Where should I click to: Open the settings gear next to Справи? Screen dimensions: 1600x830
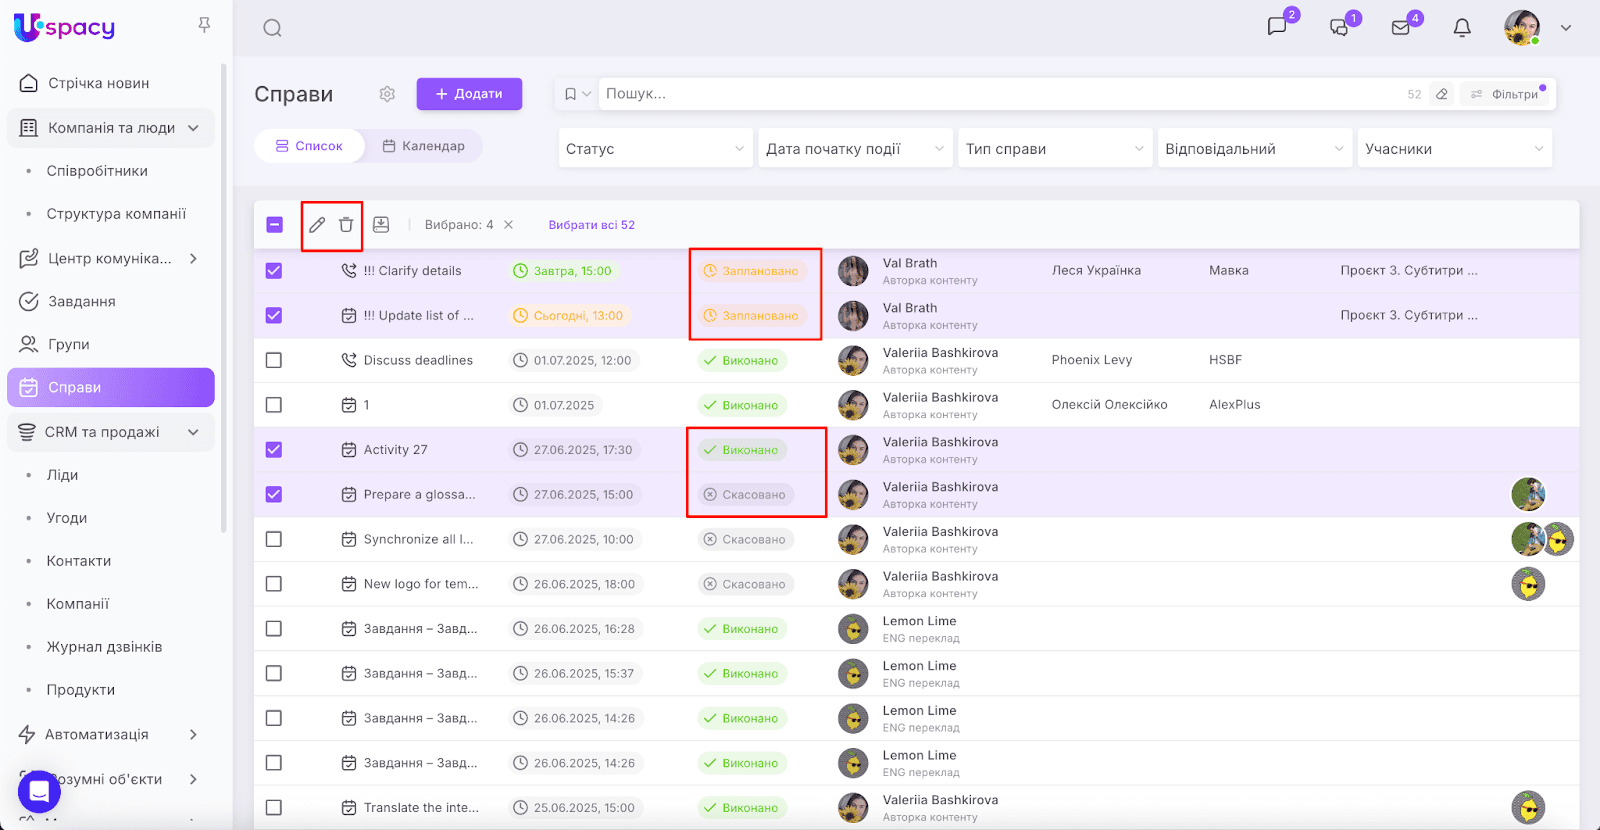(387, 94)
